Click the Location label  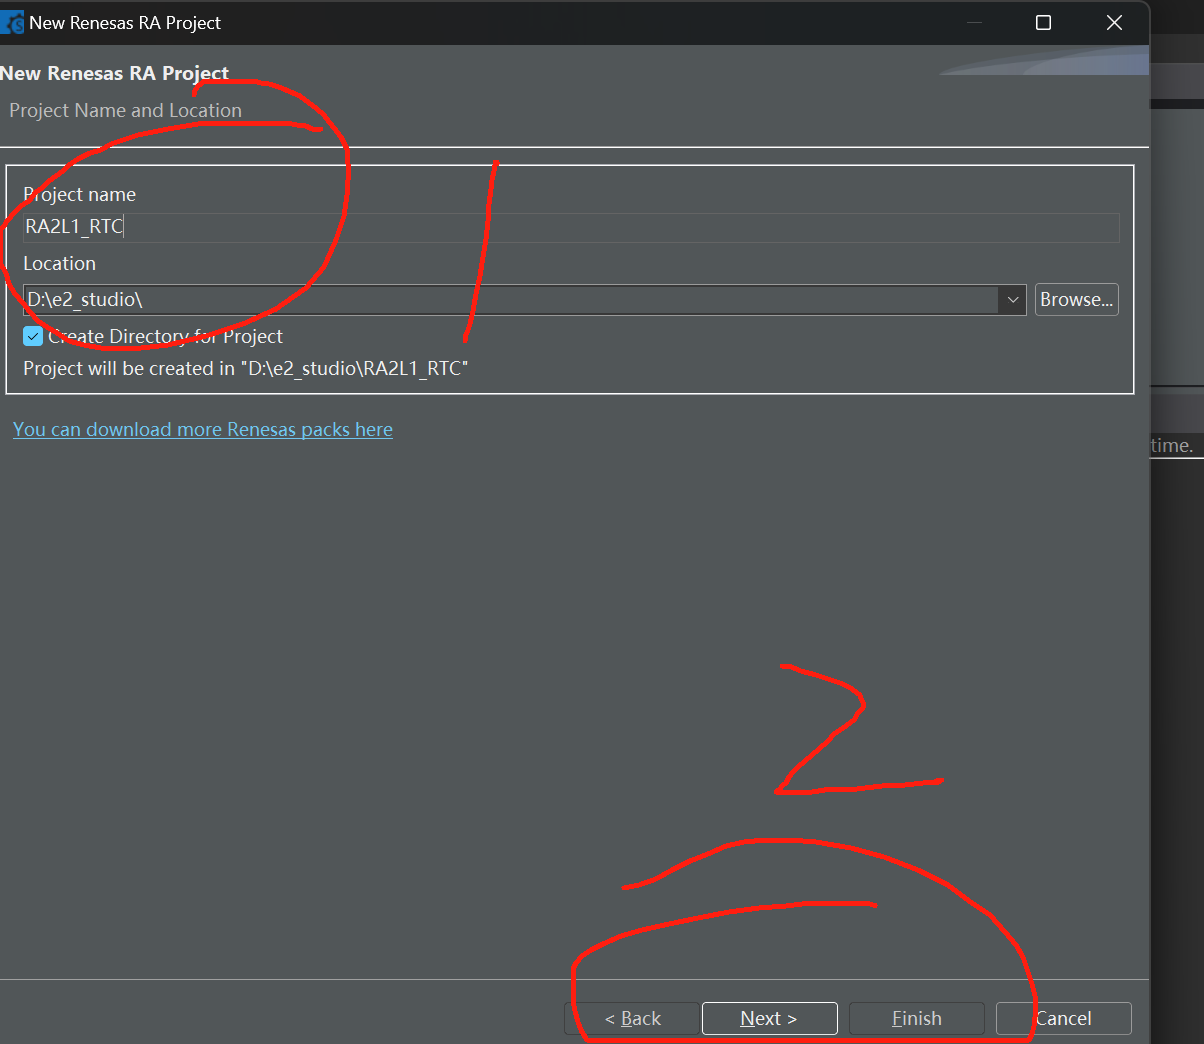click(60, 263)
